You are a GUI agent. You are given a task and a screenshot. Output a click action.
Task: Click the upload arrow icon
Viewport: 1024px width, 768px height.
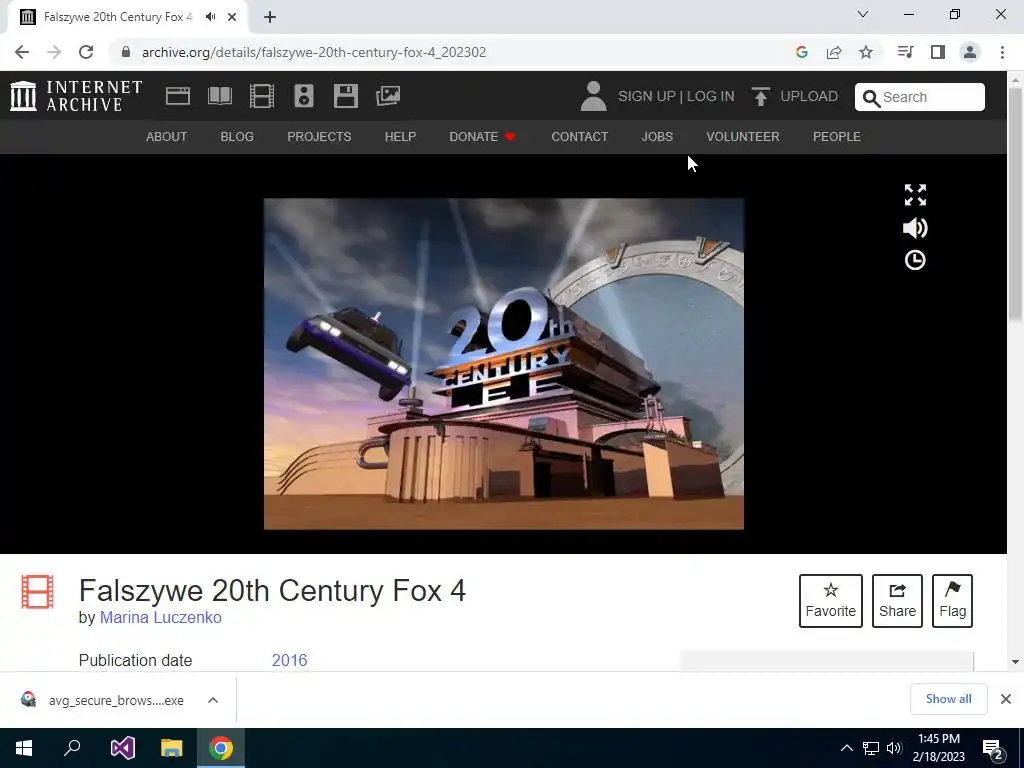760,97
